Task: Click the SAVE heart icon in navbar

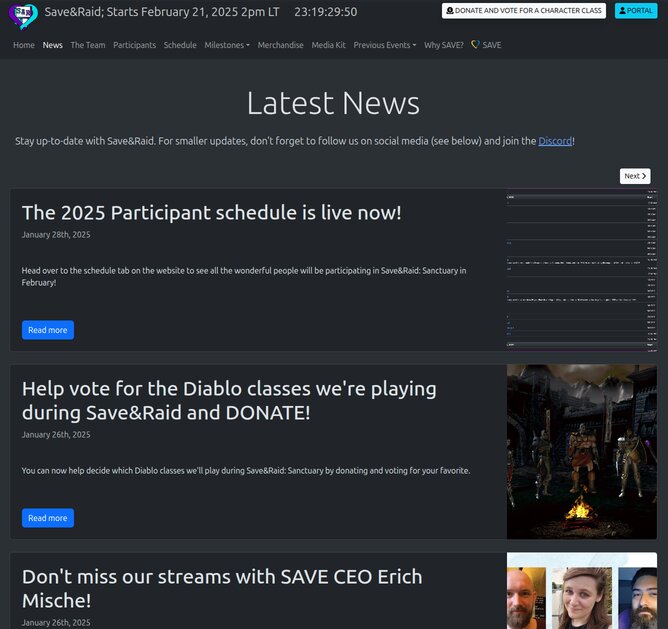Action: click(x=475, y=45)
